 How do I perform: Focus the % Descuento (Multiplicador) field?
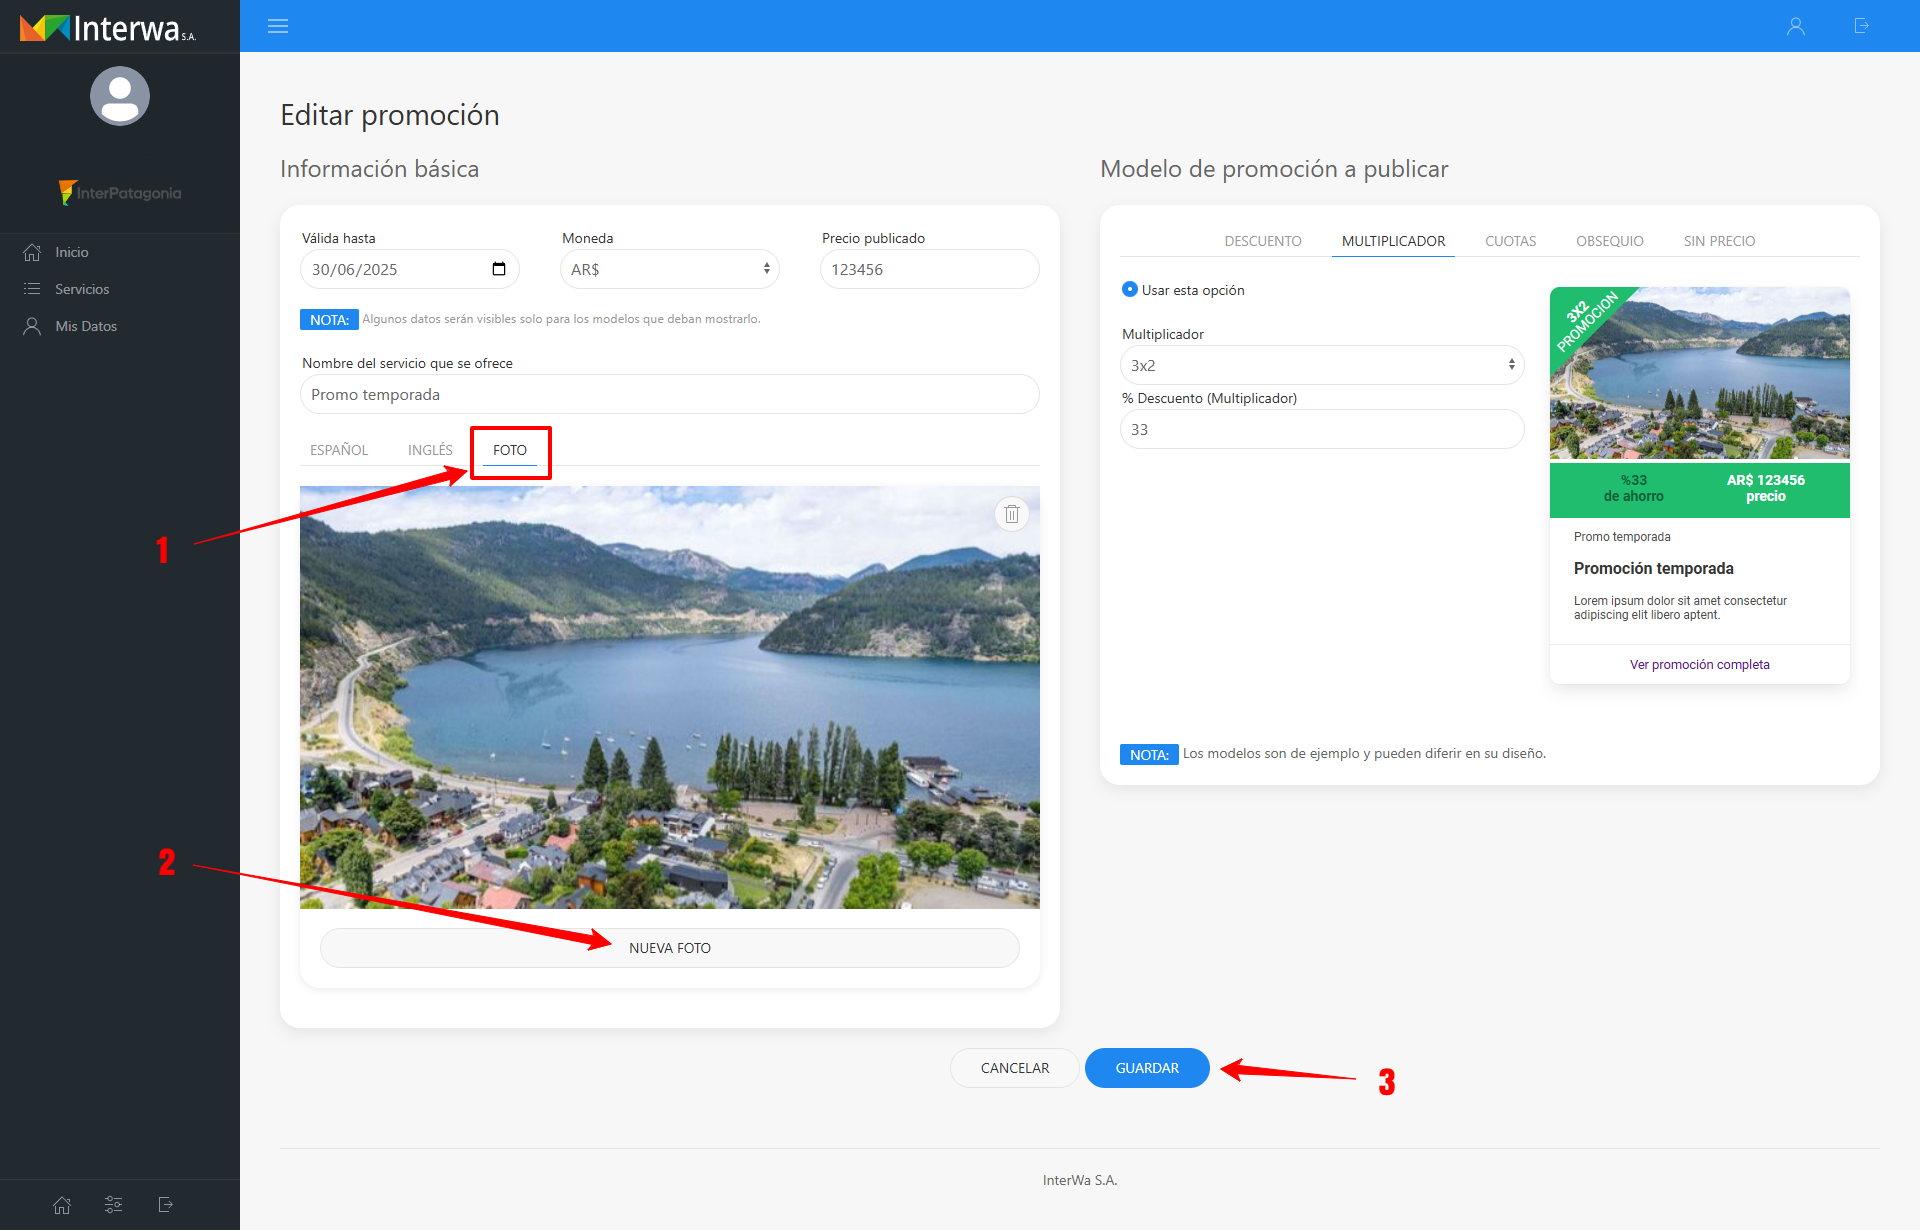(1322, 429)
